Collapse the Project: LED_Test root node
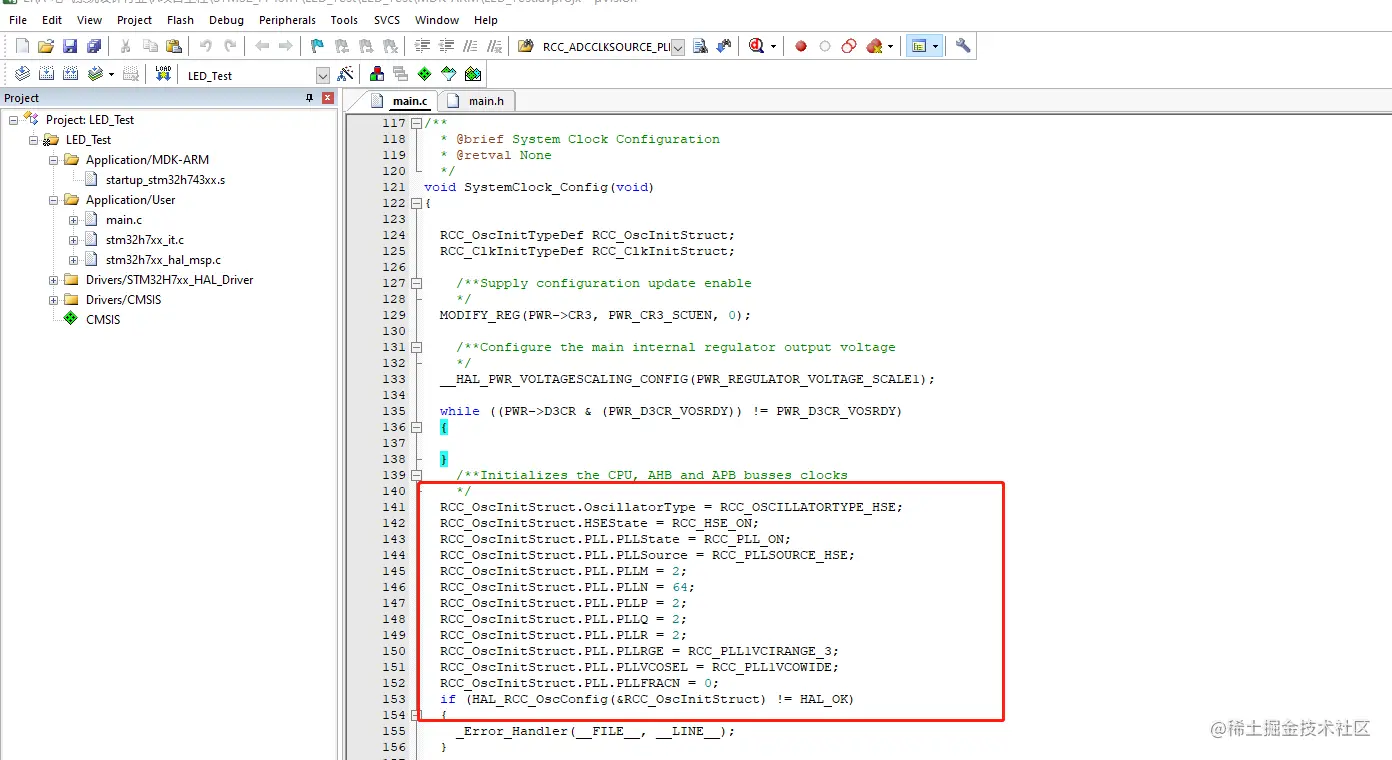This screenshot has height=760, width=1392. pyautogui.click(x=13, y=120)
